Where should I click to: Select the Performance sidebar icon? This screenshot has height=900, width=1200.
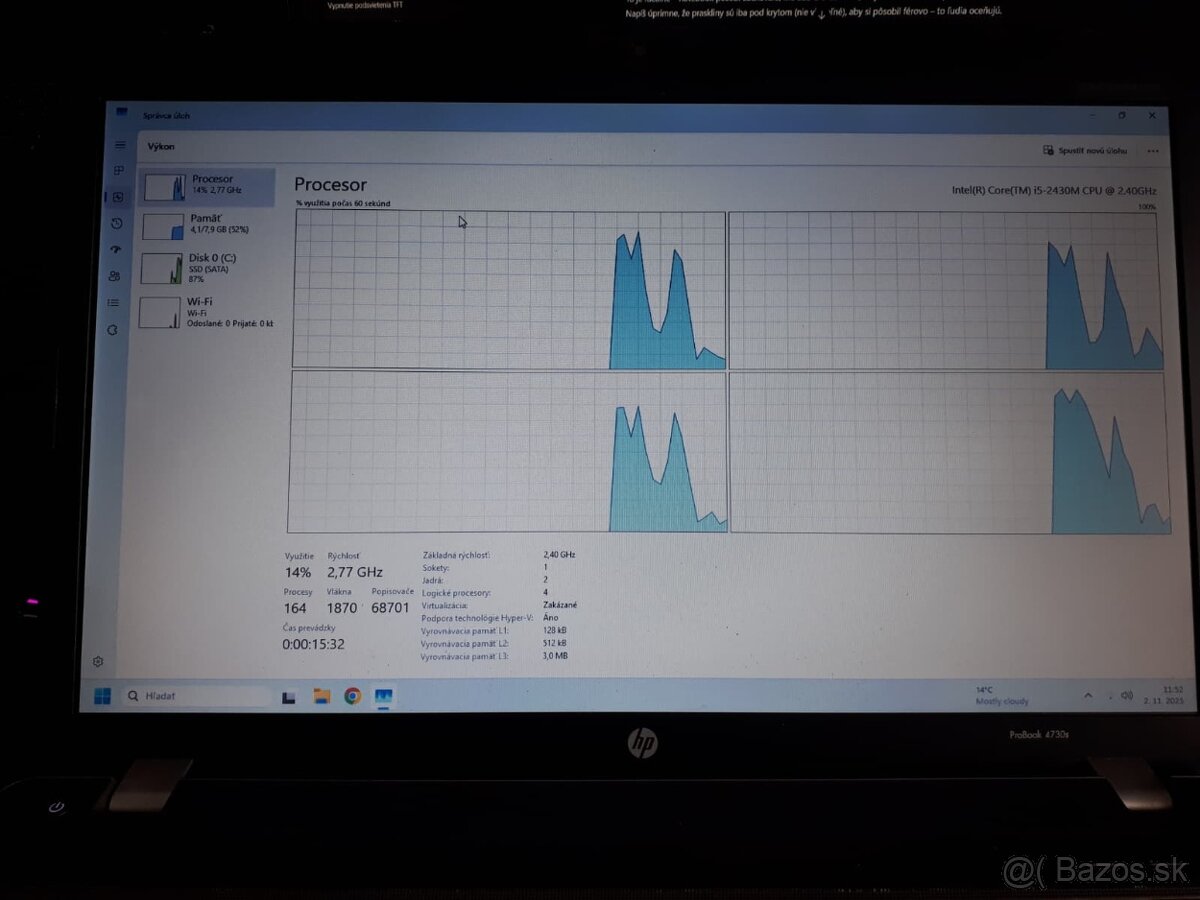coord(119,196)
